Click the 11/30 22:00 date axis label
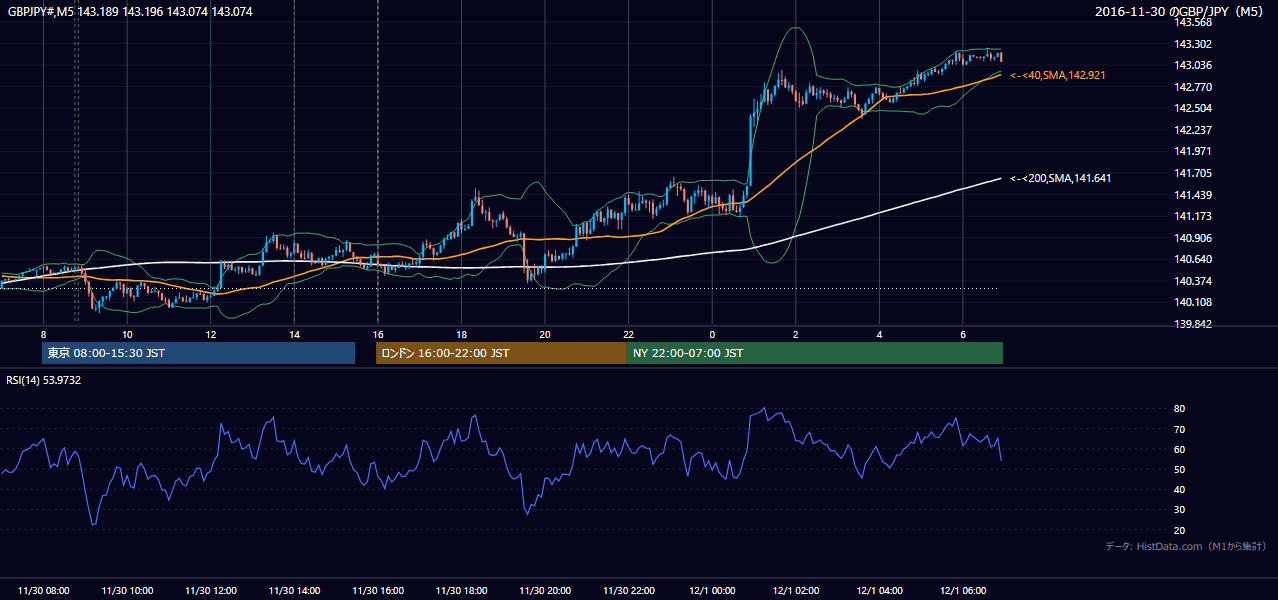Image resolution: width=1278 pixels, height=600 pixels. [x=628, y=591]
